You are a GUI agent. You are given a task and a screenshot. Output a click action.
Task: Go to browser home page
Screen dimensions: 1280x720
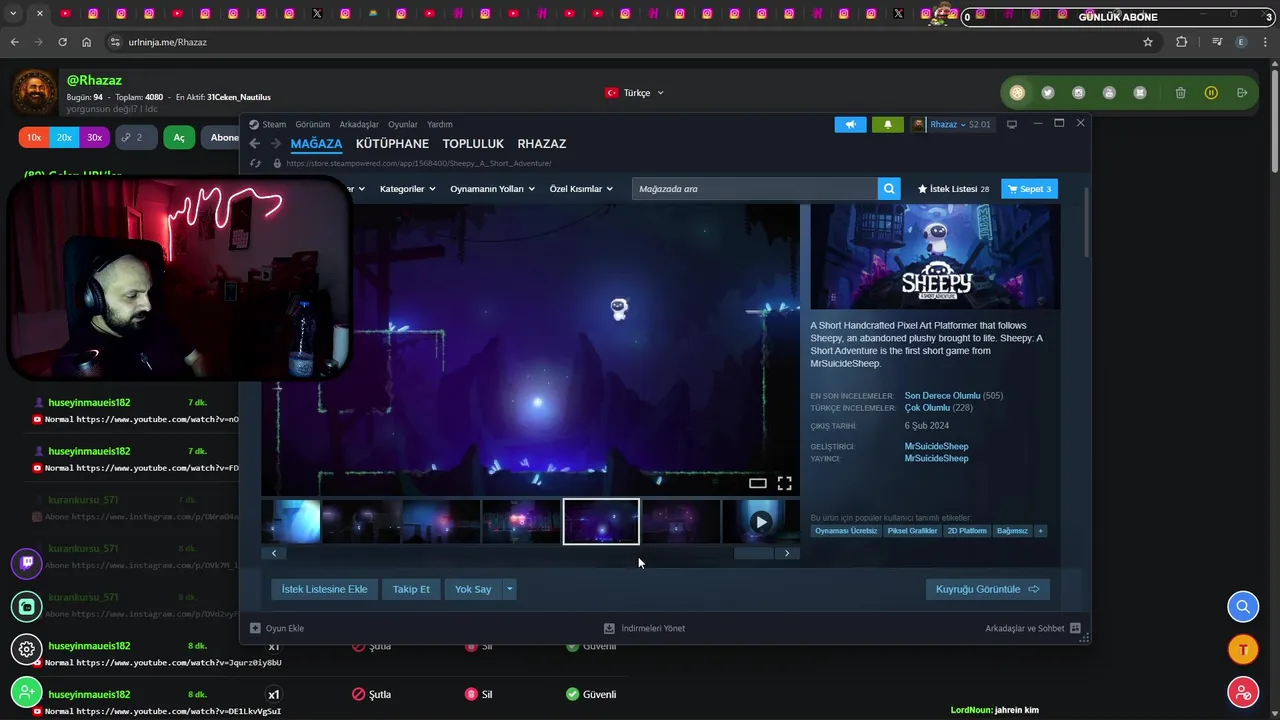[x=87, y=42]
